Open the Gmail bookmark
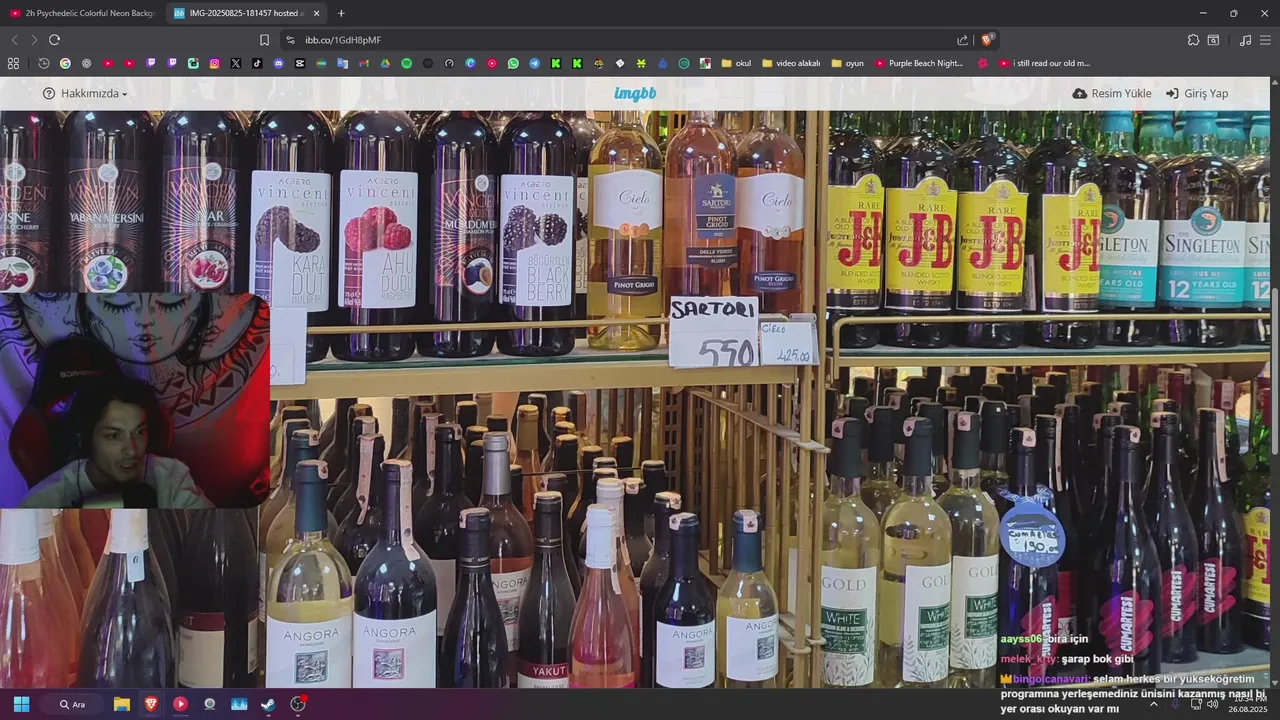 [364, 63]
